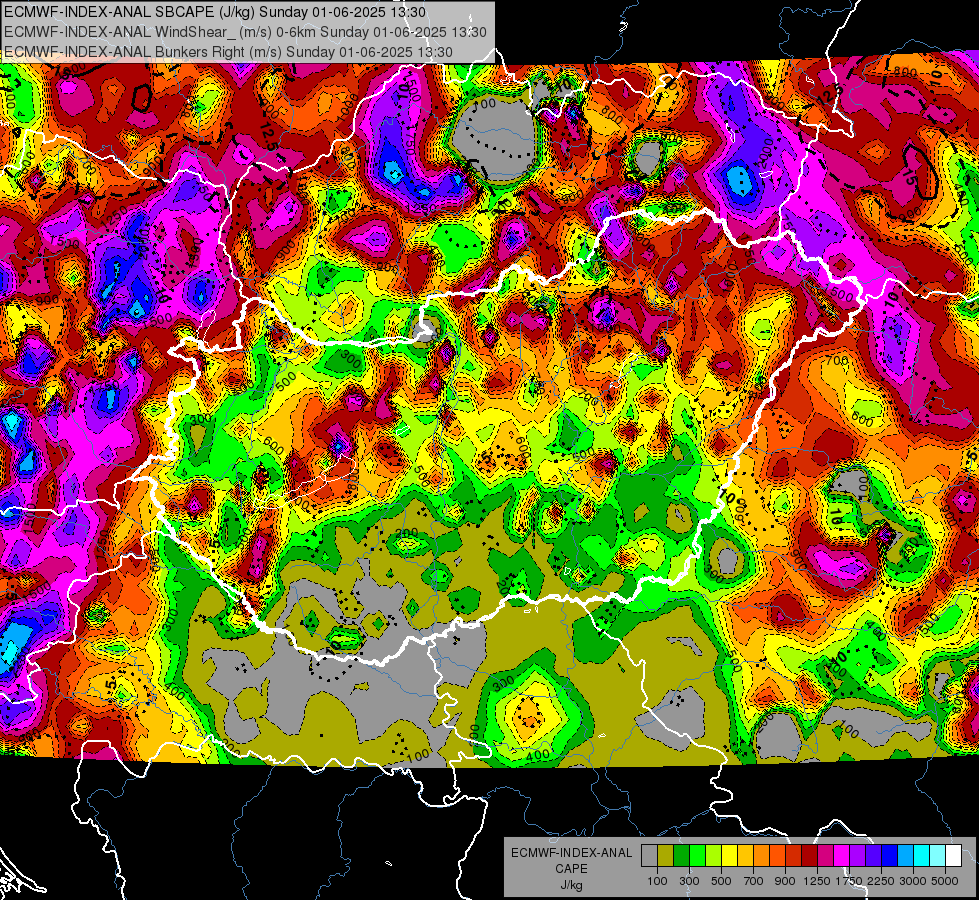This screenshot has width=979, height=900.
Task: Select the Bunkers Right (m/s) header line
Action: (228, 52)
